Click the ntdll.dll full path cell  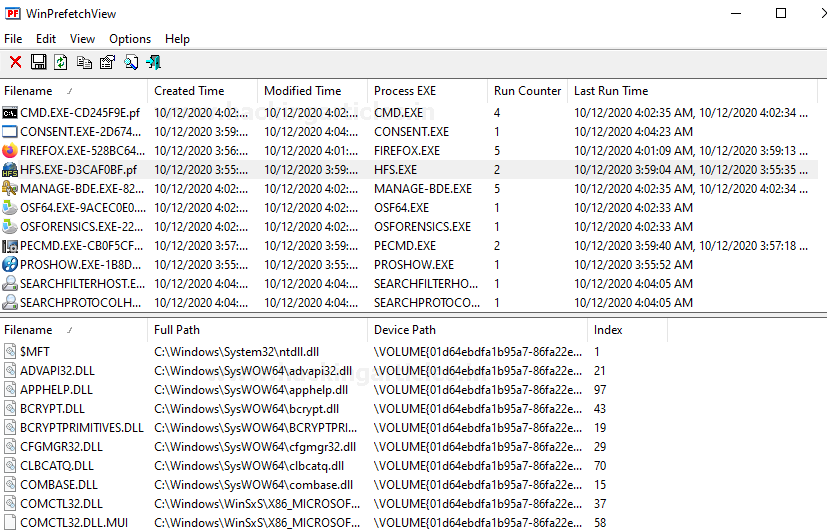(x=236, y=352)
